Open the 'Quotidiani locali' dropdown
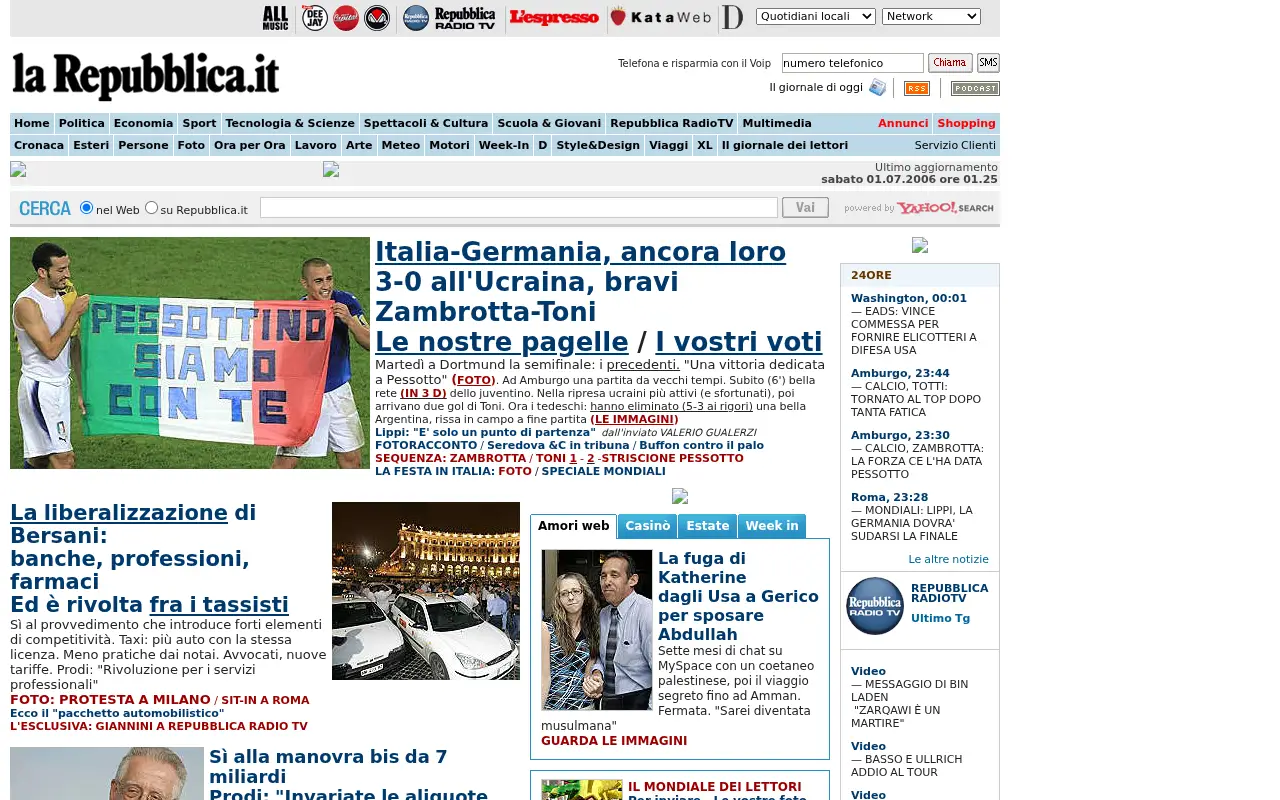The image size is (1280, 800). (816, 16)
